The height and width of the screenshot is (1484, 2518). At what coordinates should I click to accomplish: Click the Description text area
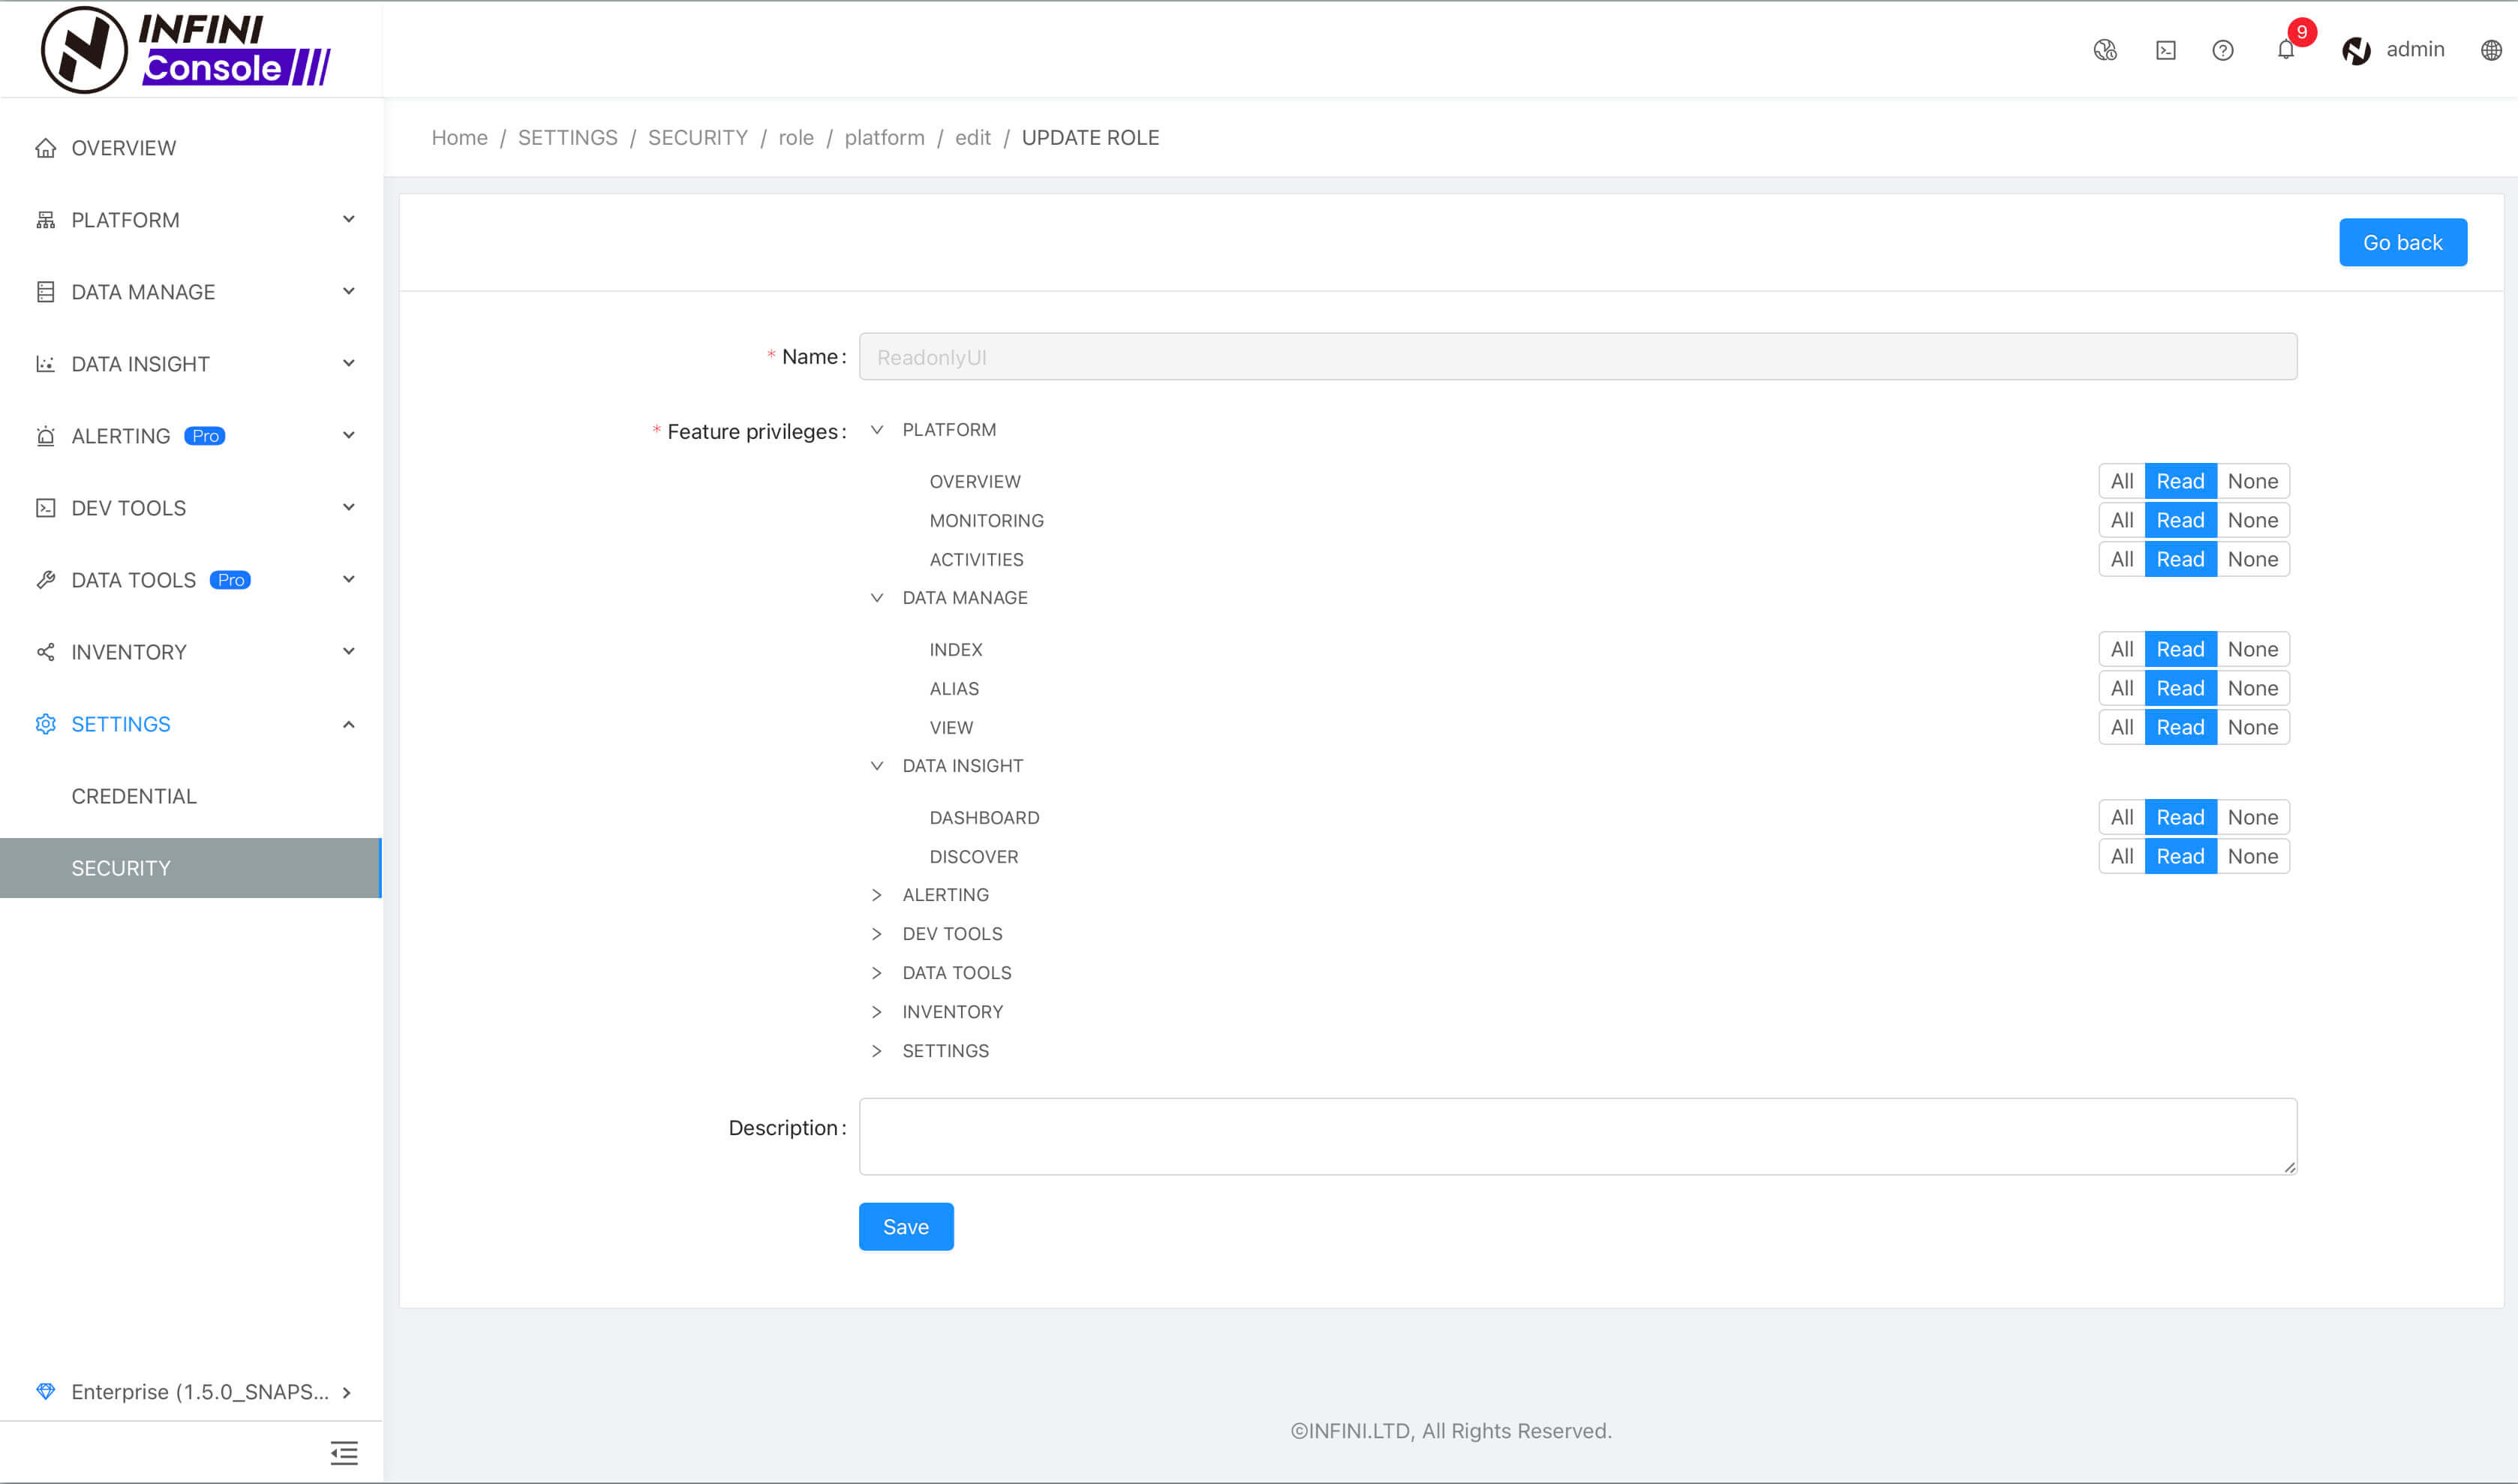click(x=1578, y=1136)
